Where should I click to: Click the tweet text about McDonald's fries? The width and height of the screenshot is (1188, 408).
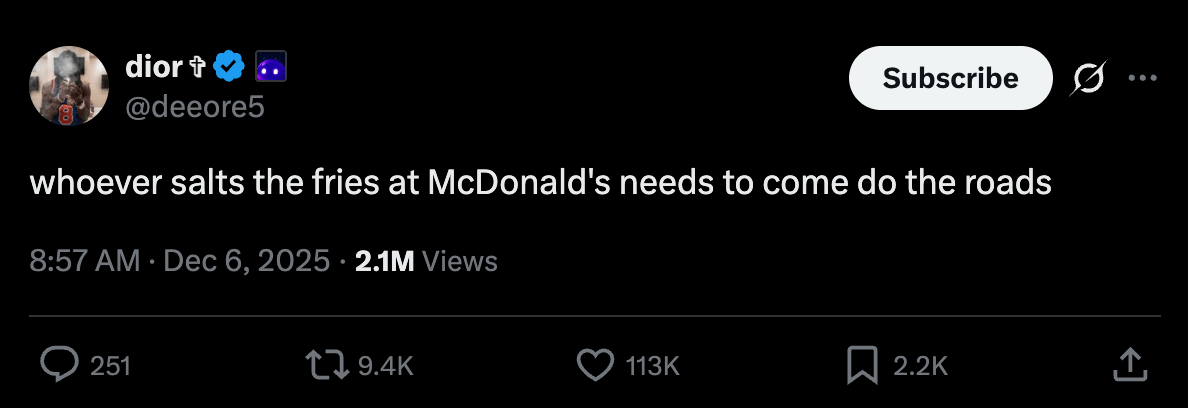(x=540, y=184)
